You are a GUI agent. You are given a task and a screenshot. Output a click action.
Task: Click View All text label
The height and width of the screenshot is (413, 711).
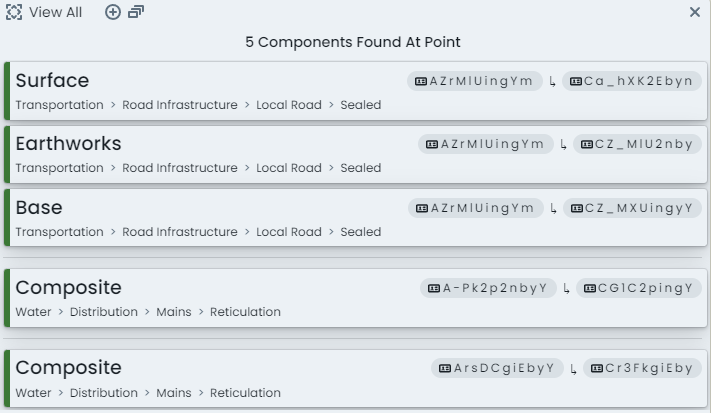[55, 12]
